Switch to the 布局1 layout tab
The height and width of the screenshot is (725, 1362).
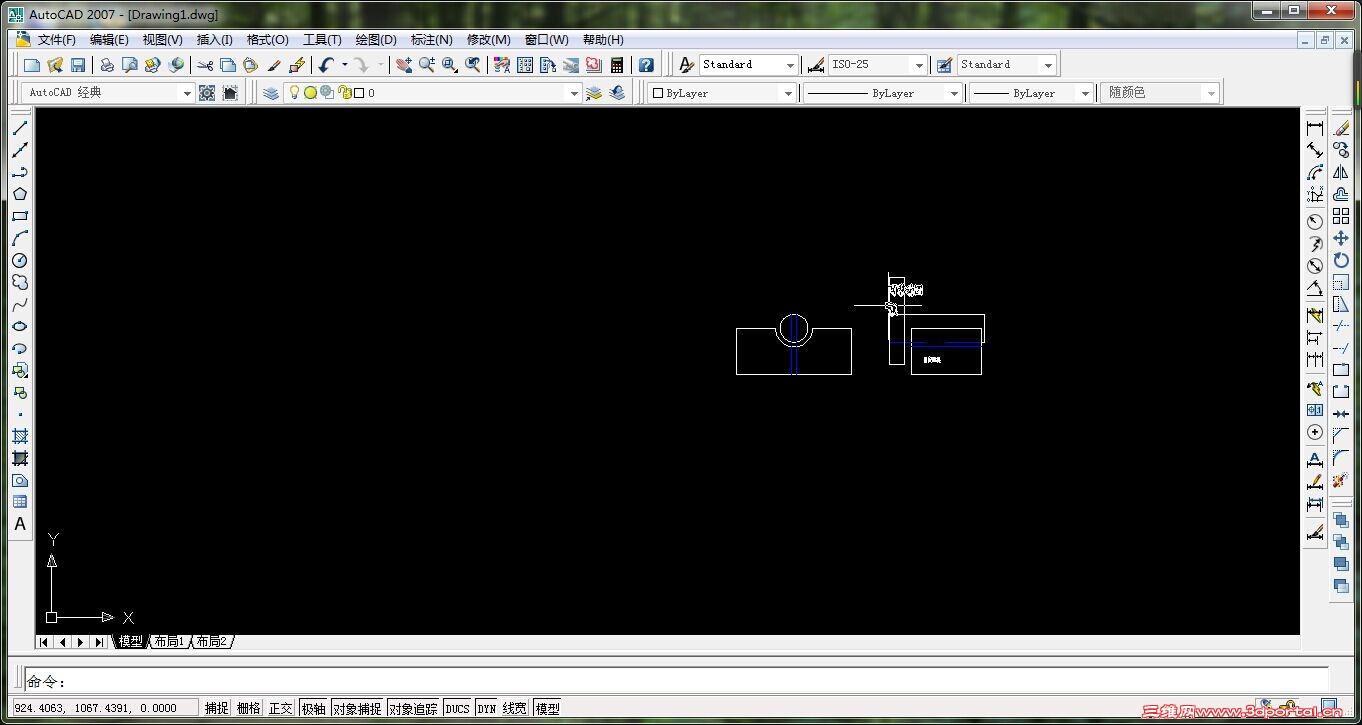[169, 642]
